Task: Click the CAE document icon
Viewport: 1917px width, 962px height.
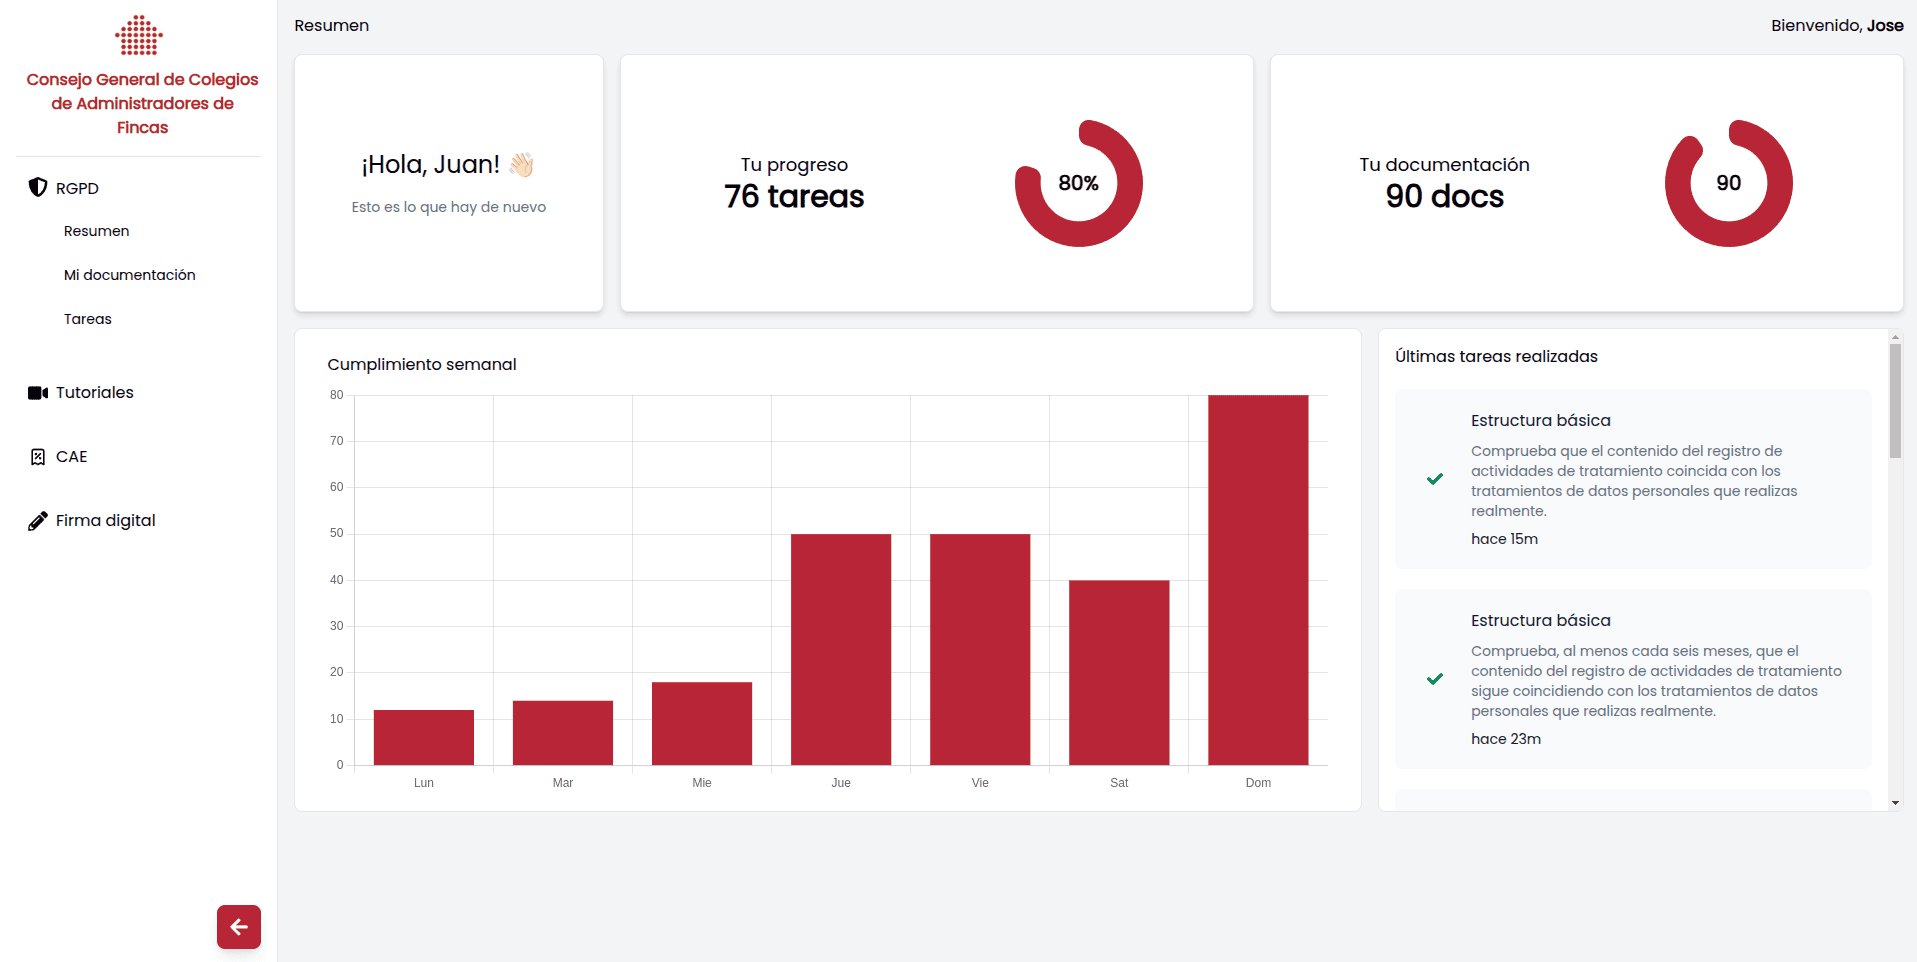Action: point(38,457)
